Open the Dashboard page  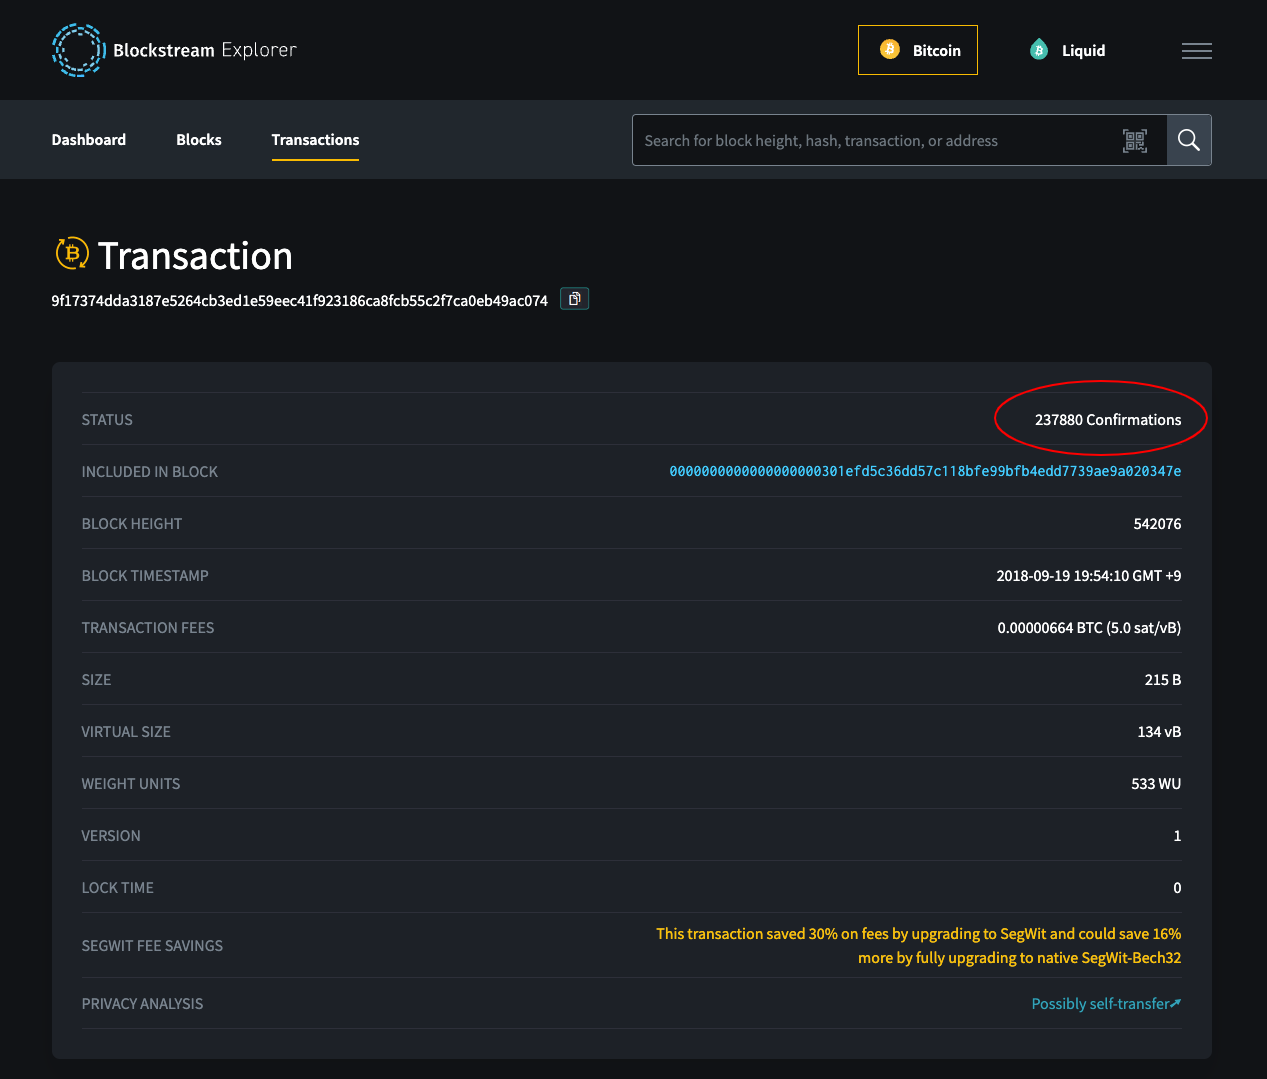click(88, 139)
